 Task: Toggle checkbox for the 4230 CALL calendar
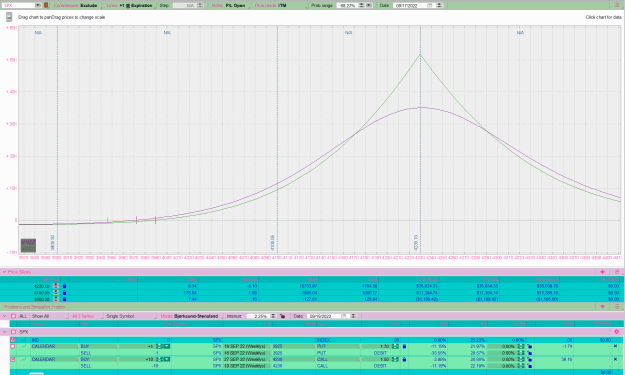pyautogui.click(x=13, y=359)
